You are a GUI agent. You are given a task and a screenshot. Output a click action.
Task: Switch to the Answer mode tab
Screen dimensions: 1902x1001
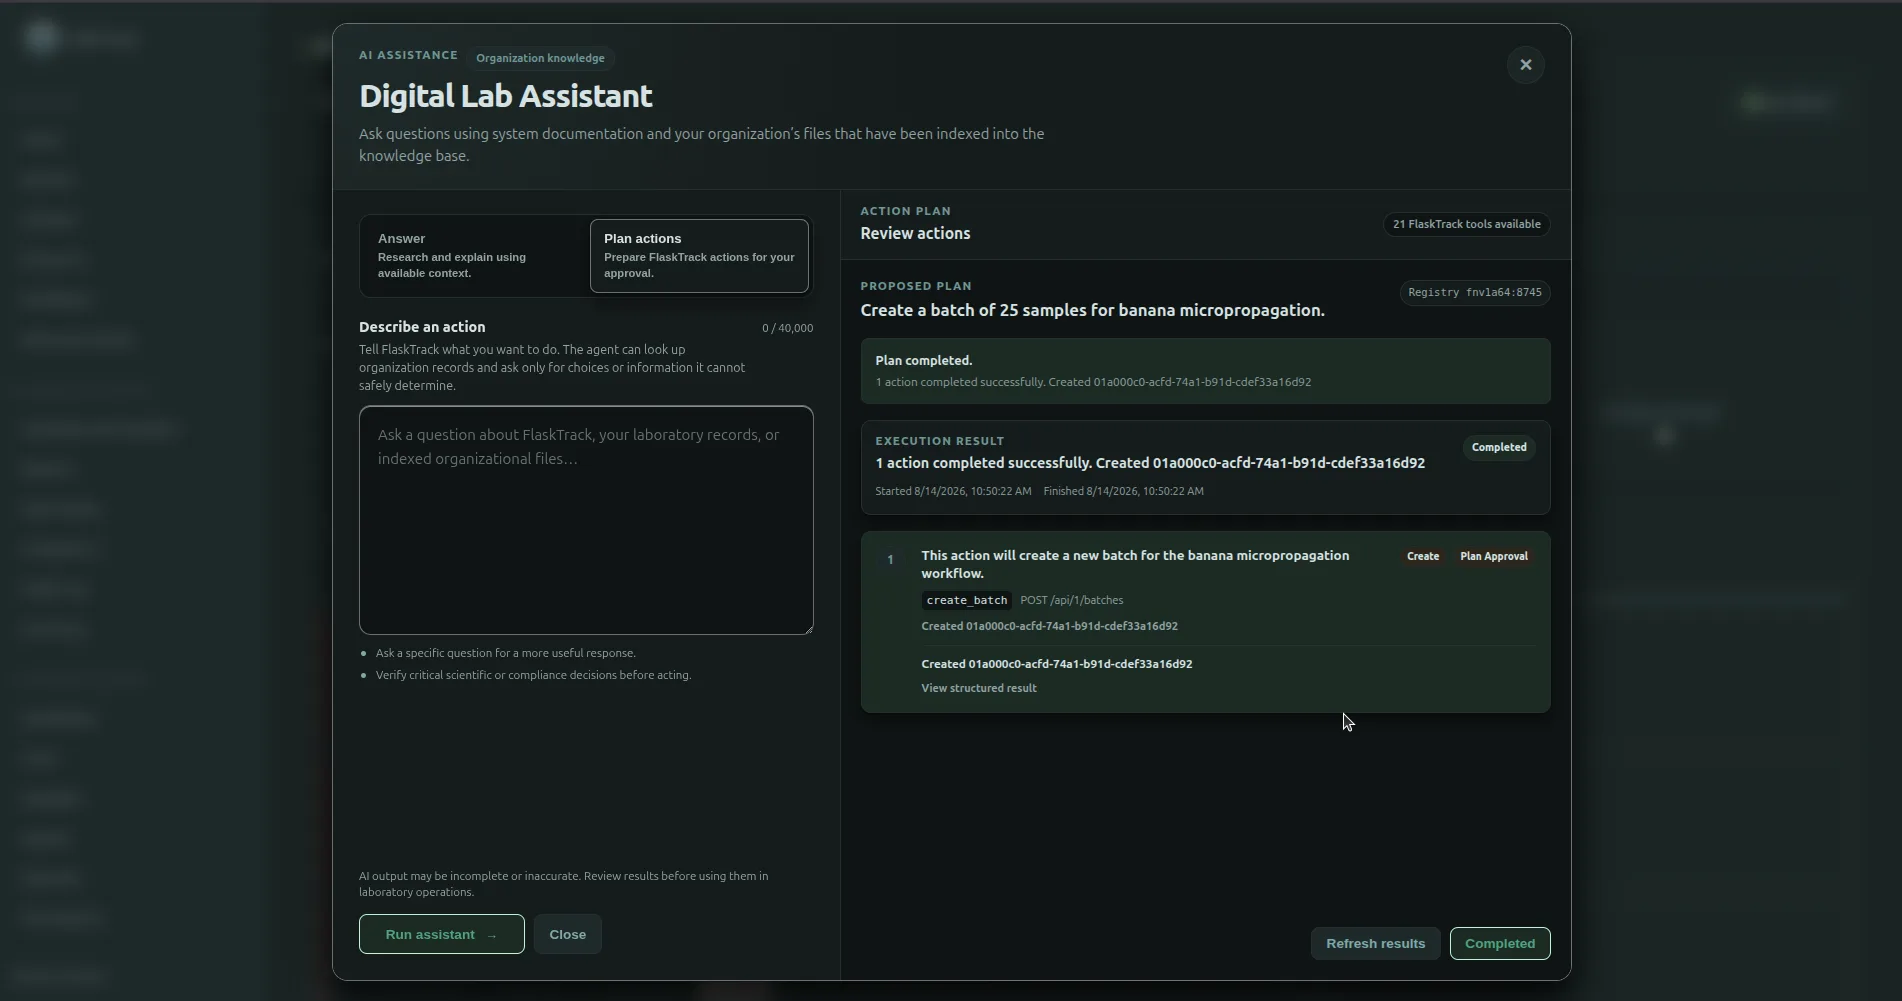pyautogui.click(x=475, y=256)
